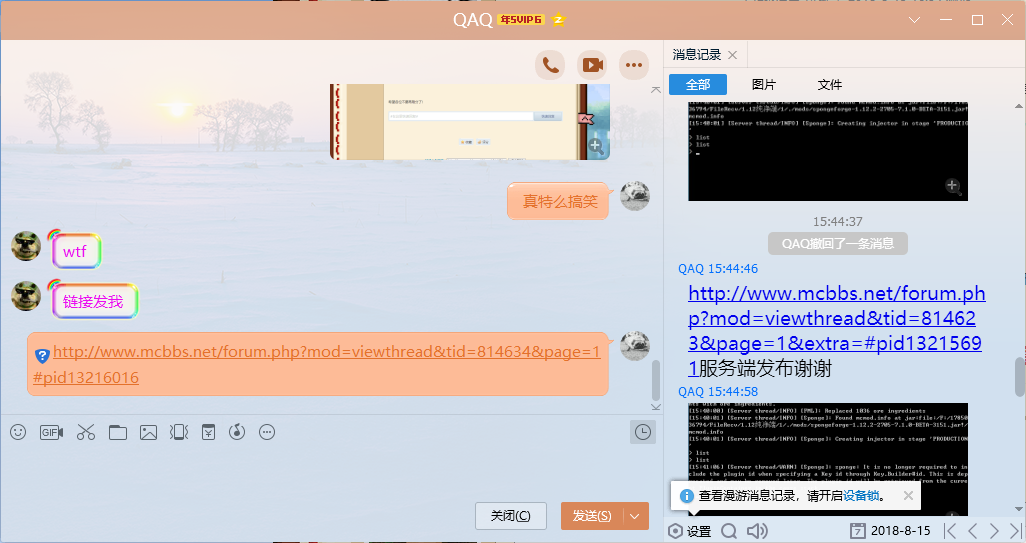This screenshot has height=543, width=1026.
Task: Click my avatar beside 真特么搞笑
Action: click(635, 196)
